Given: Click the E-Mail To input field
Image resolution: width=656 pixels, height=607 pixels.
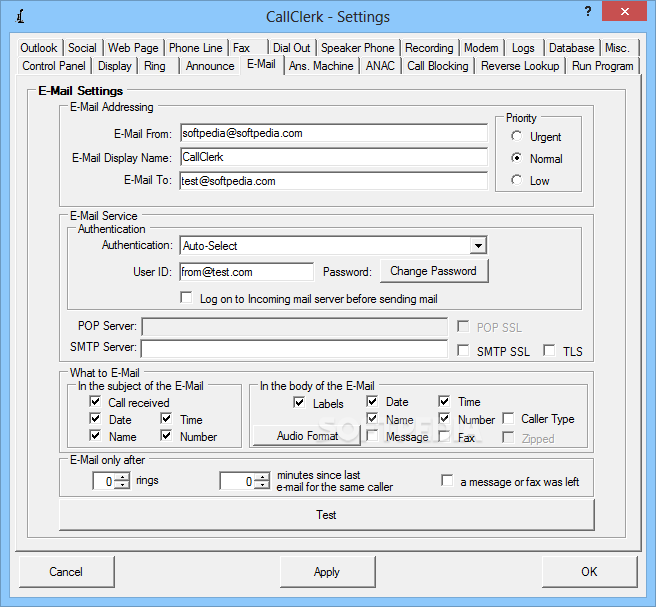Looking at the screenshot, I should point(334,181).
